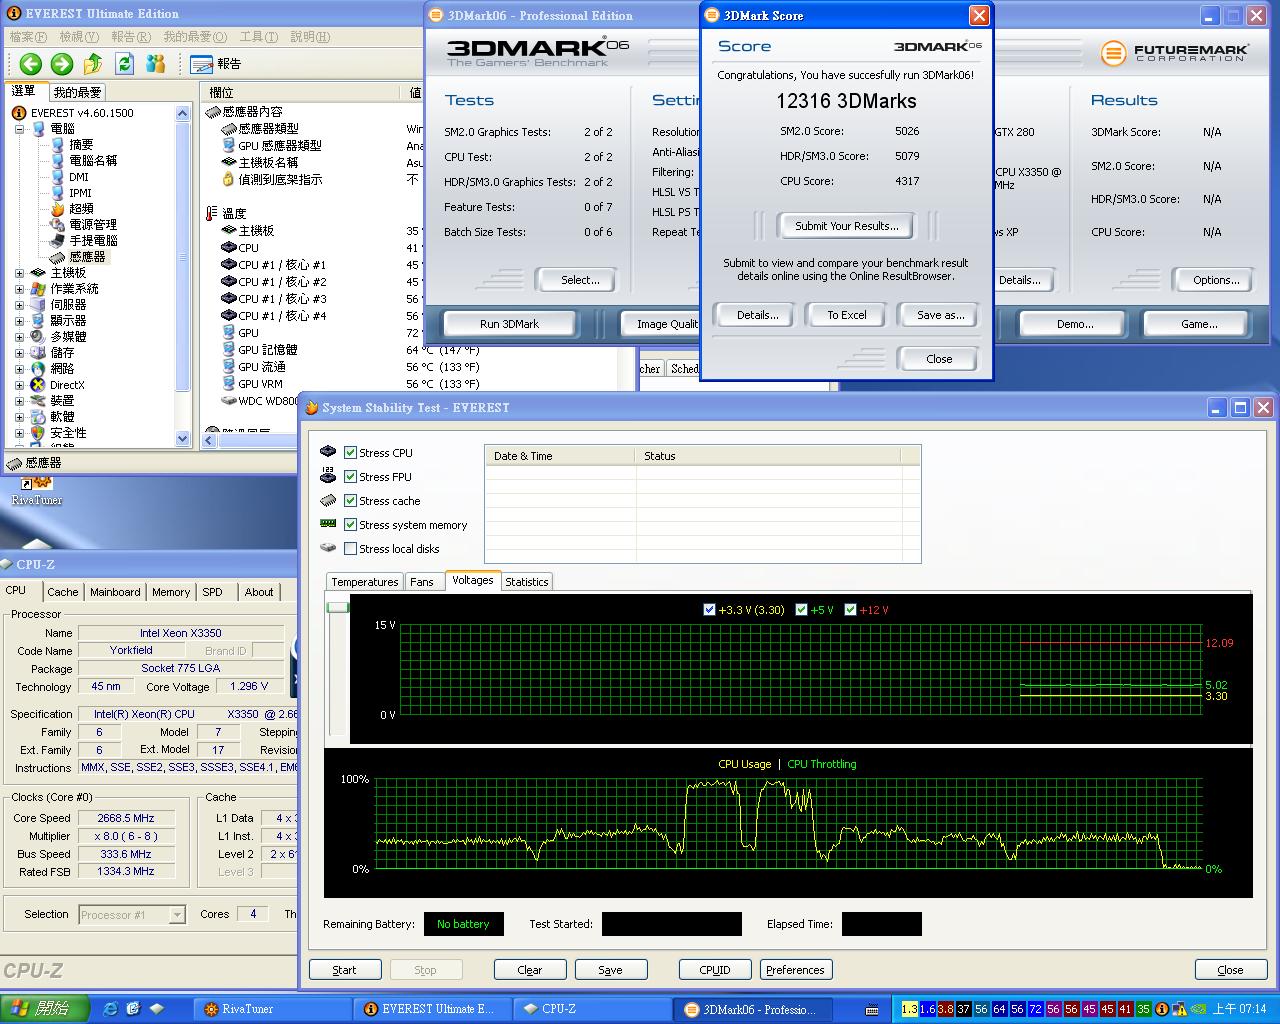Toggle the Stress cache checkbox
This screenshot has height=1024, width=1280.
pyautogui.click(x=350, y=500)
